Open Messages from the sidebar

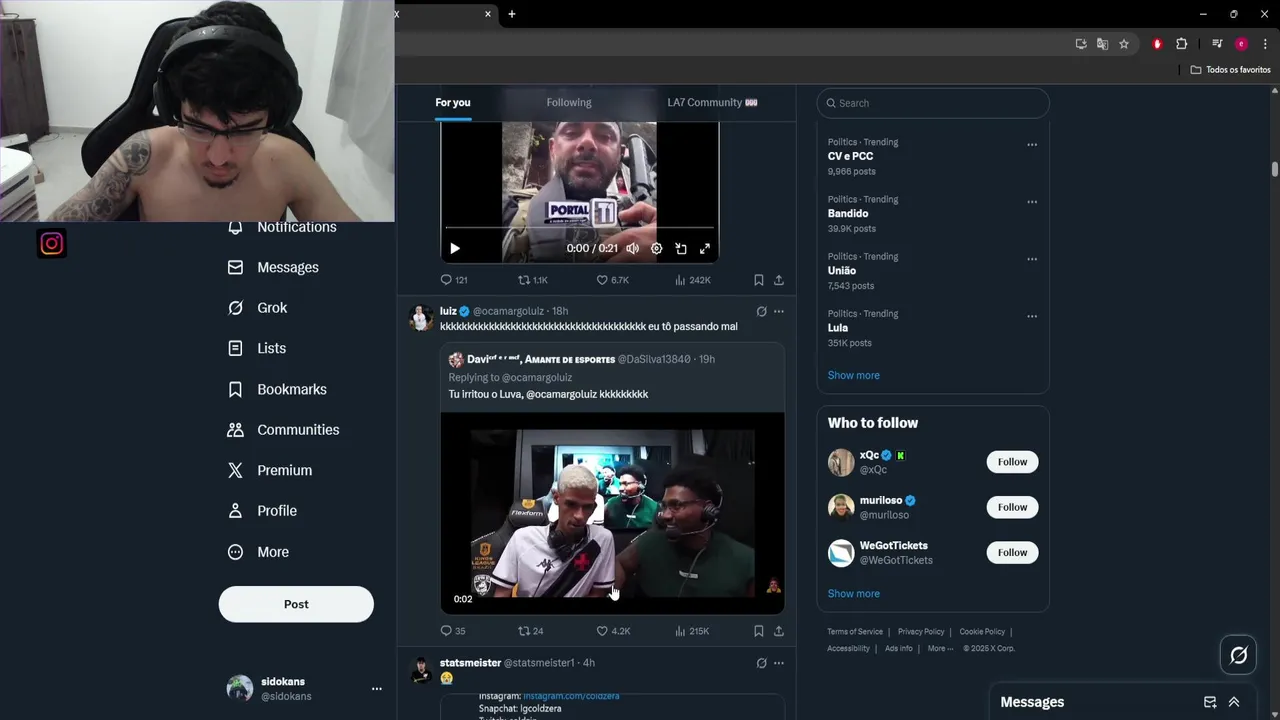(x=273, y=267)
